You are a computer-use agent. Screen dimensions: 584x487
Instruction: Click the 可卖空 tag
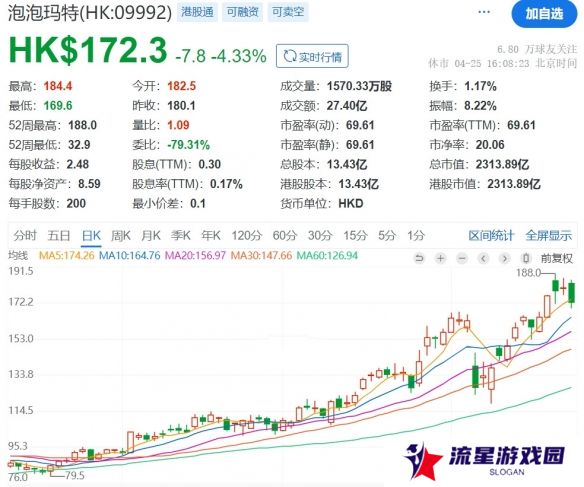(288, 12)
